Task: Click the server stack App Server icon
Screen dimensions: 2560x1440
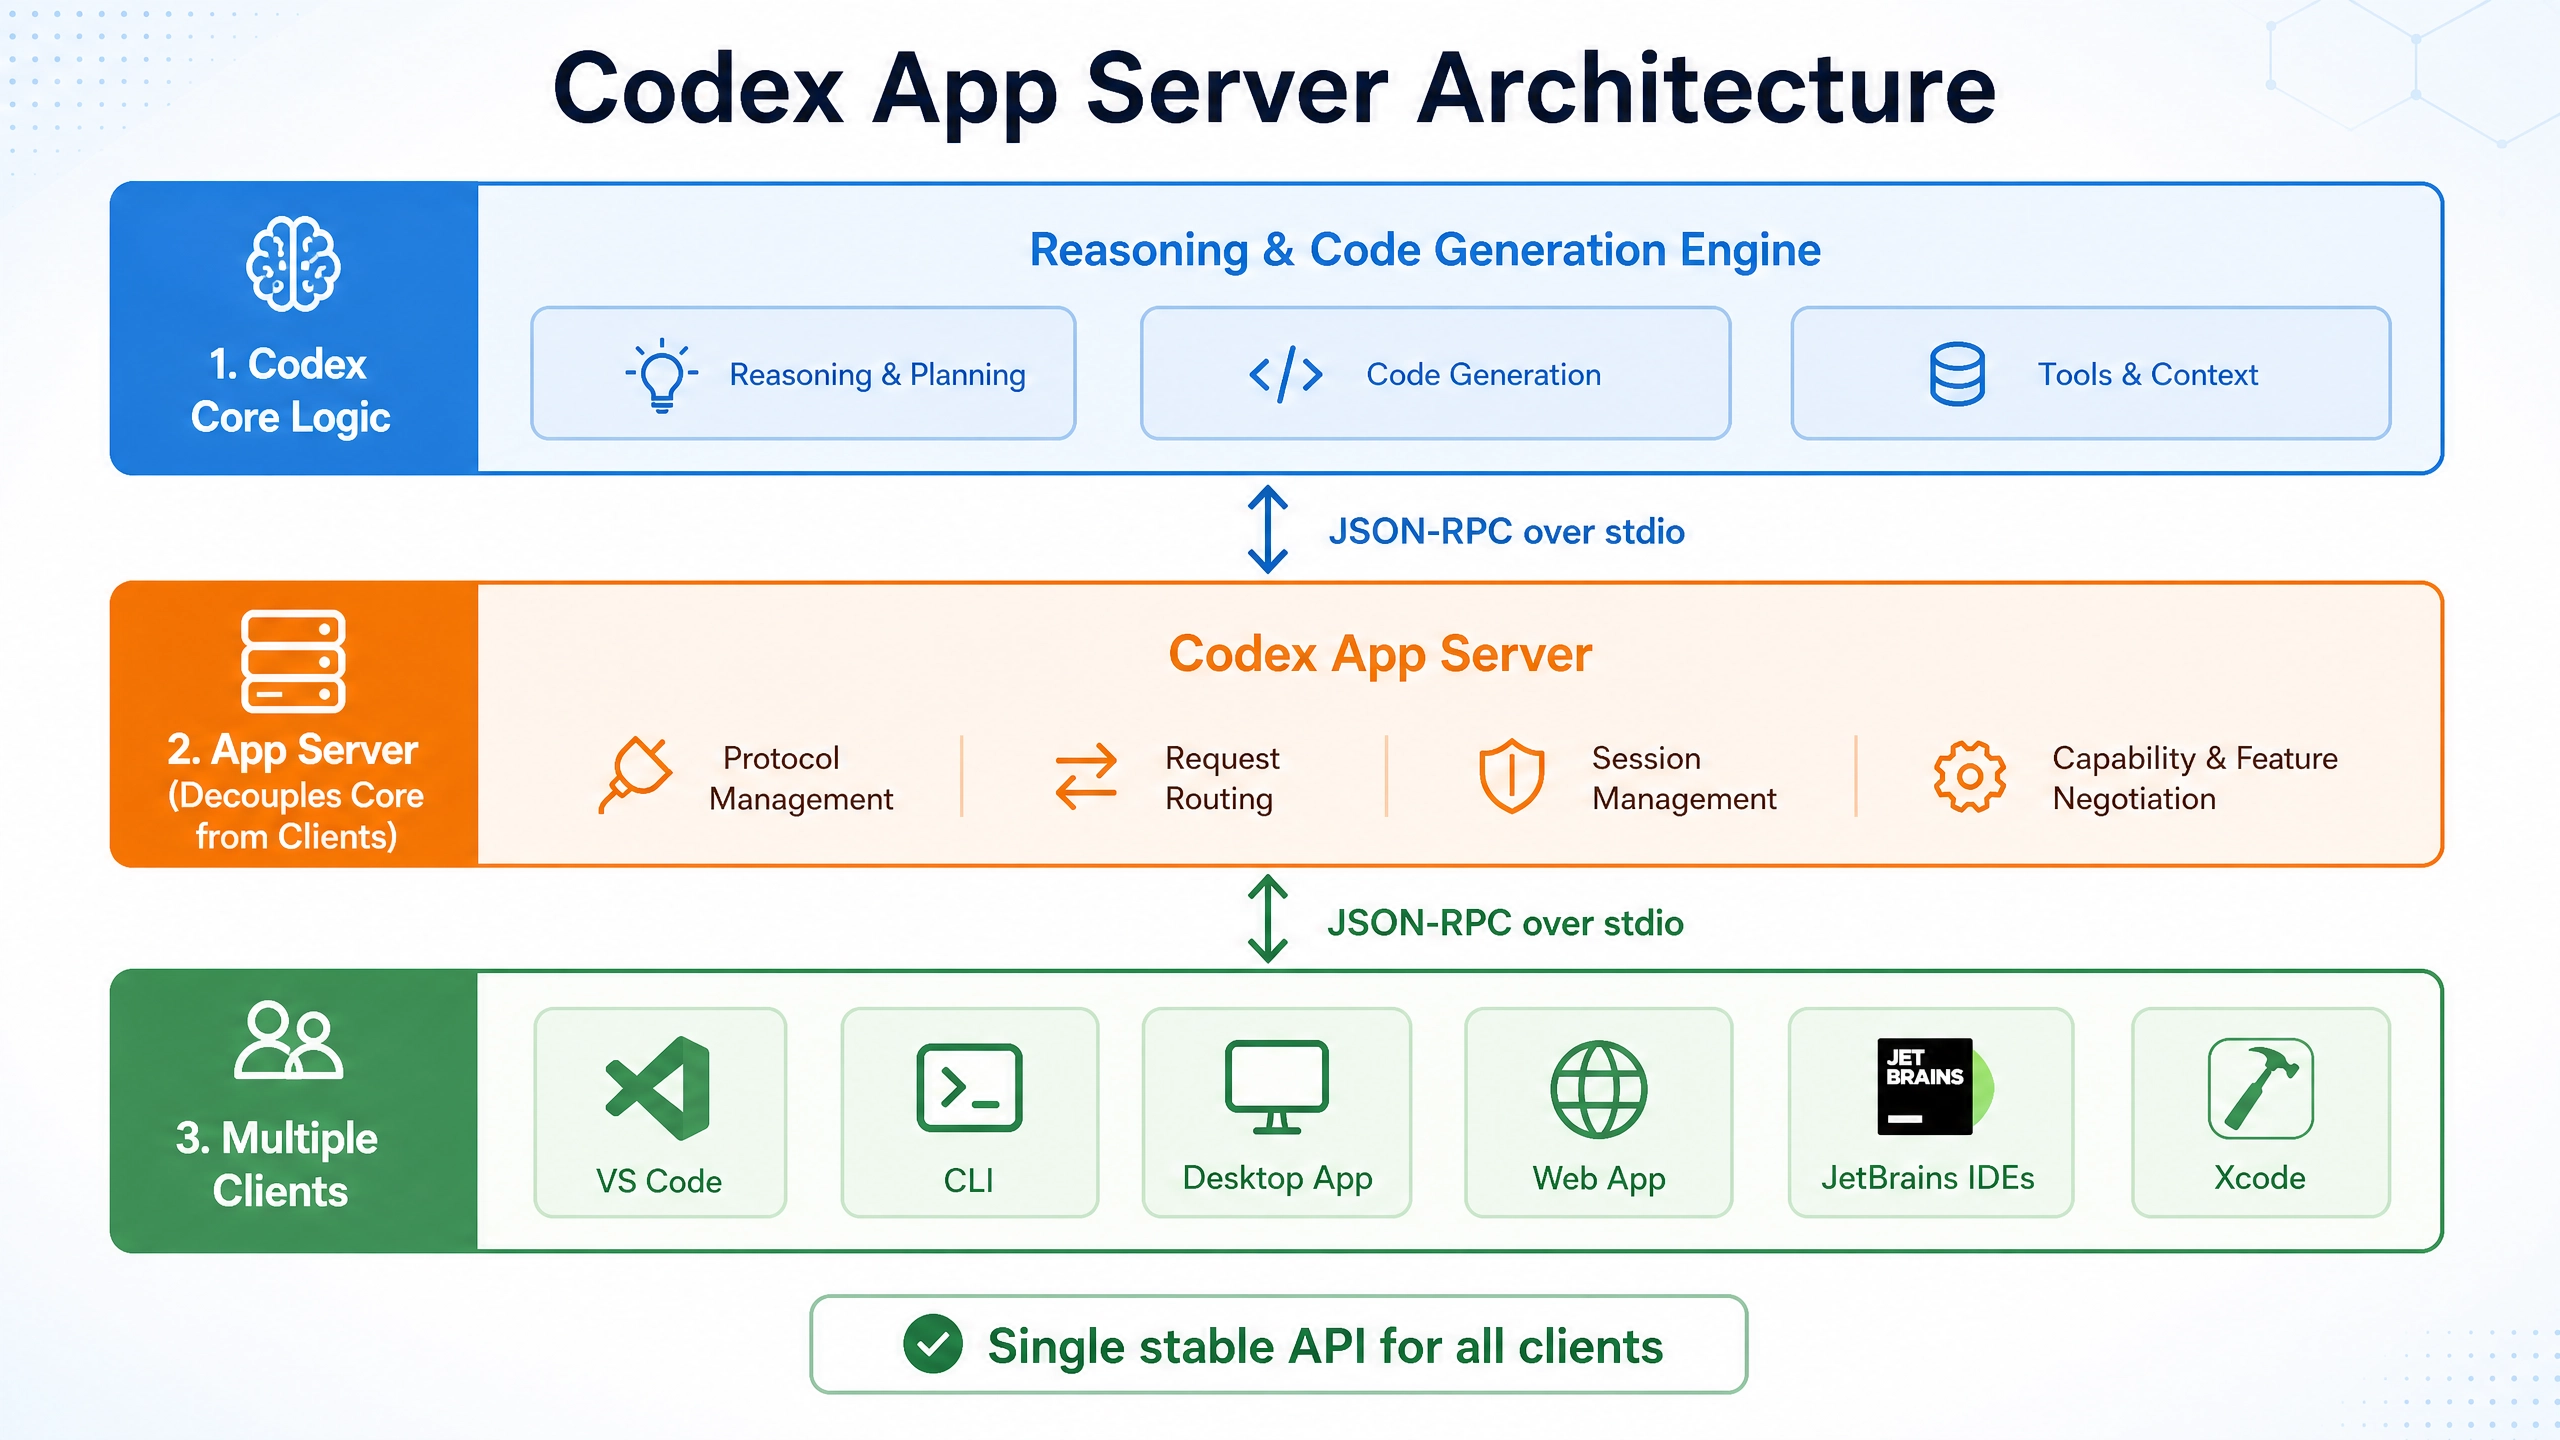Action: click(x=293, y=661)
